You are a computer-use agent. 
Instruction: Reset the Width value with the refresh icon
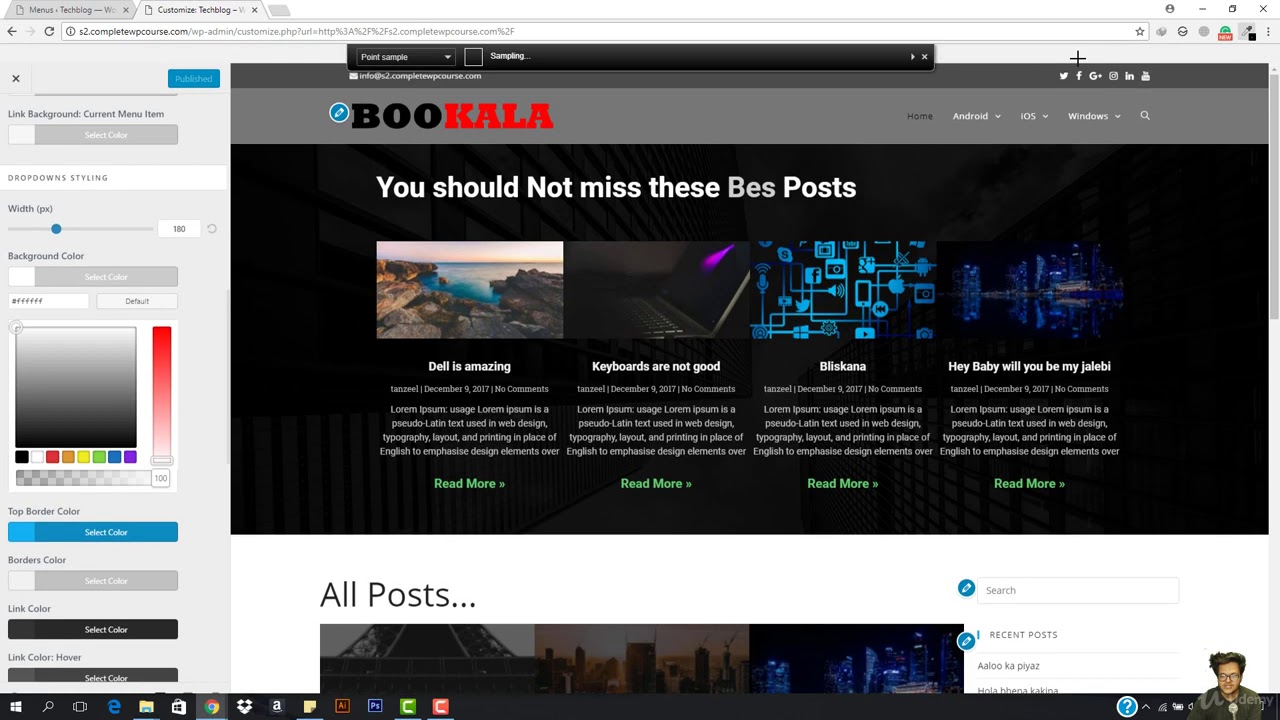pyautogui.click(x=212, y=229)
